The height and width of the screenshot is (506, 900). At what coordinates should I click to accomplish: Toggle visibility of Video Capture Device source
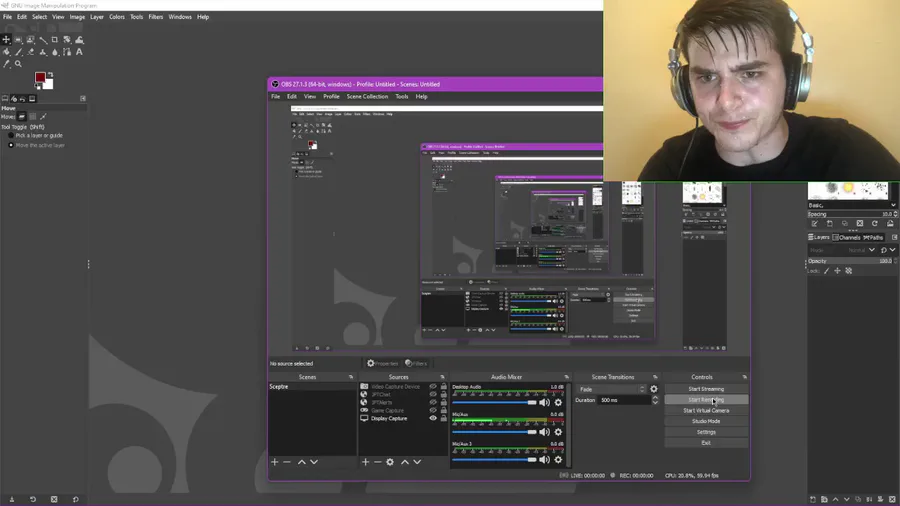(x=433, y=387)
